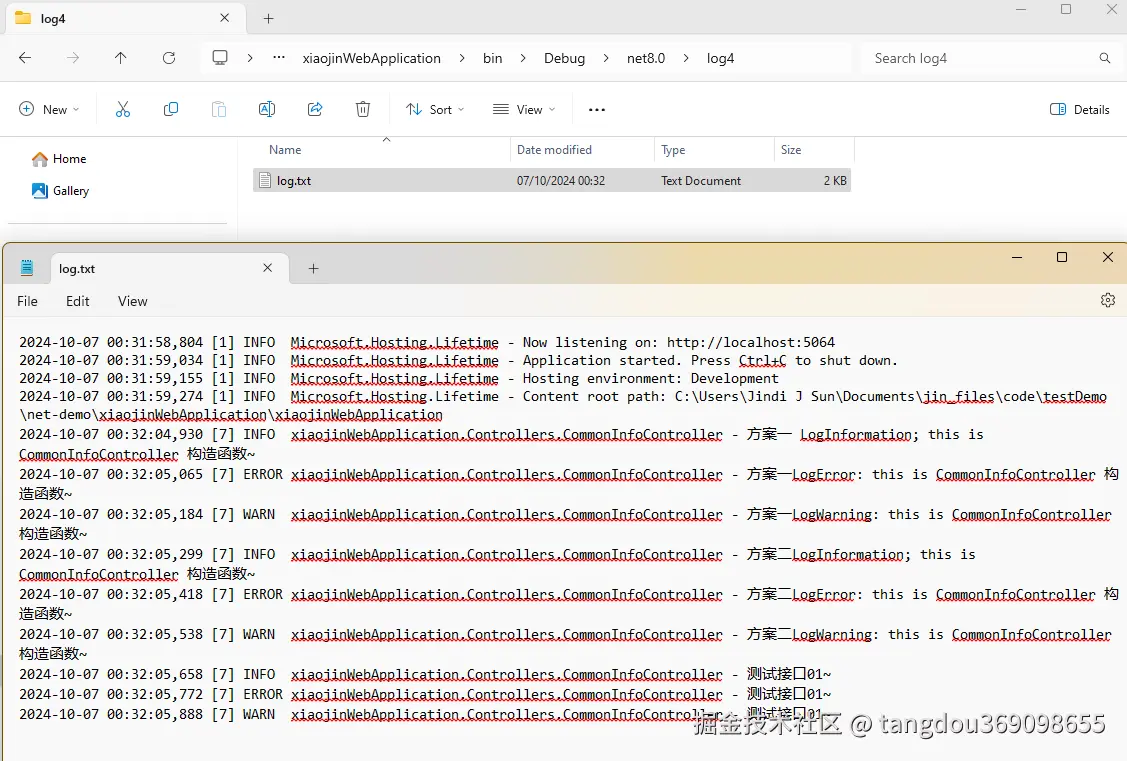Maximize the Notepad window
1127x761 pixels.
click(1062, 257)
